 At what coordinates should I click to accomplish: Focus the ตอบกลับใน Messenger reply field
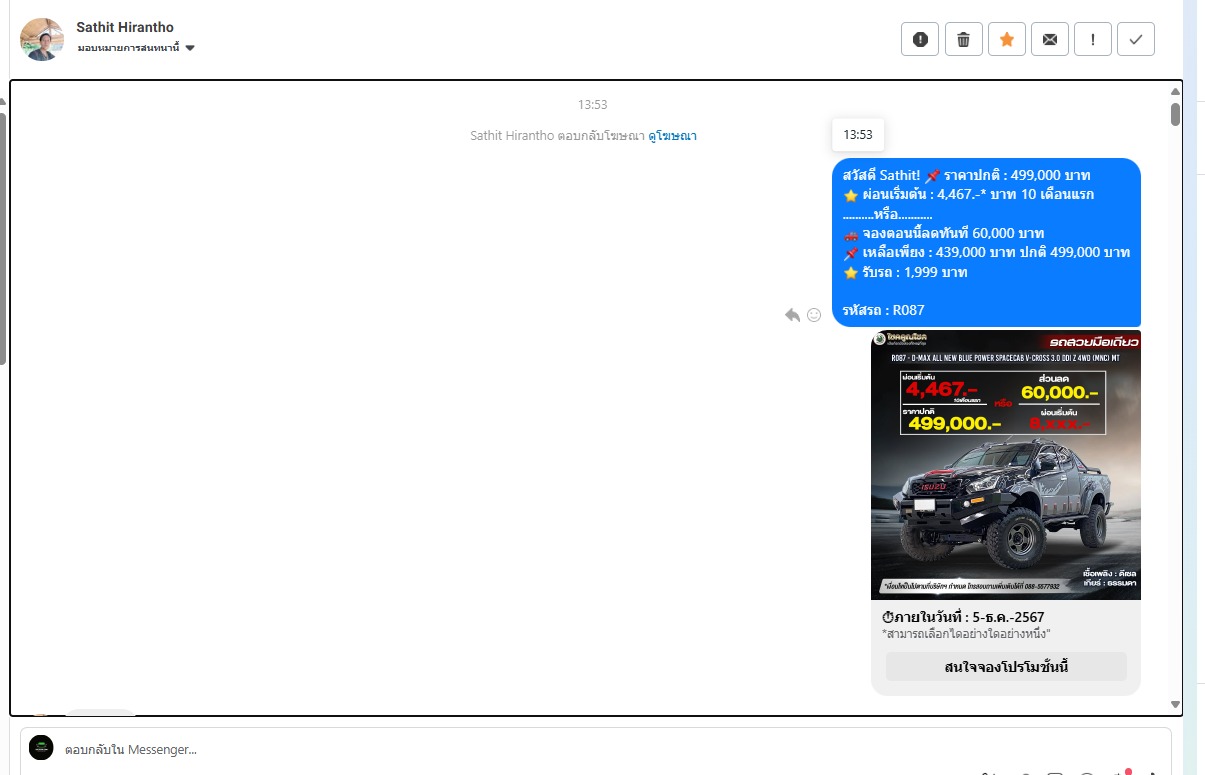(x=595, y=749)
